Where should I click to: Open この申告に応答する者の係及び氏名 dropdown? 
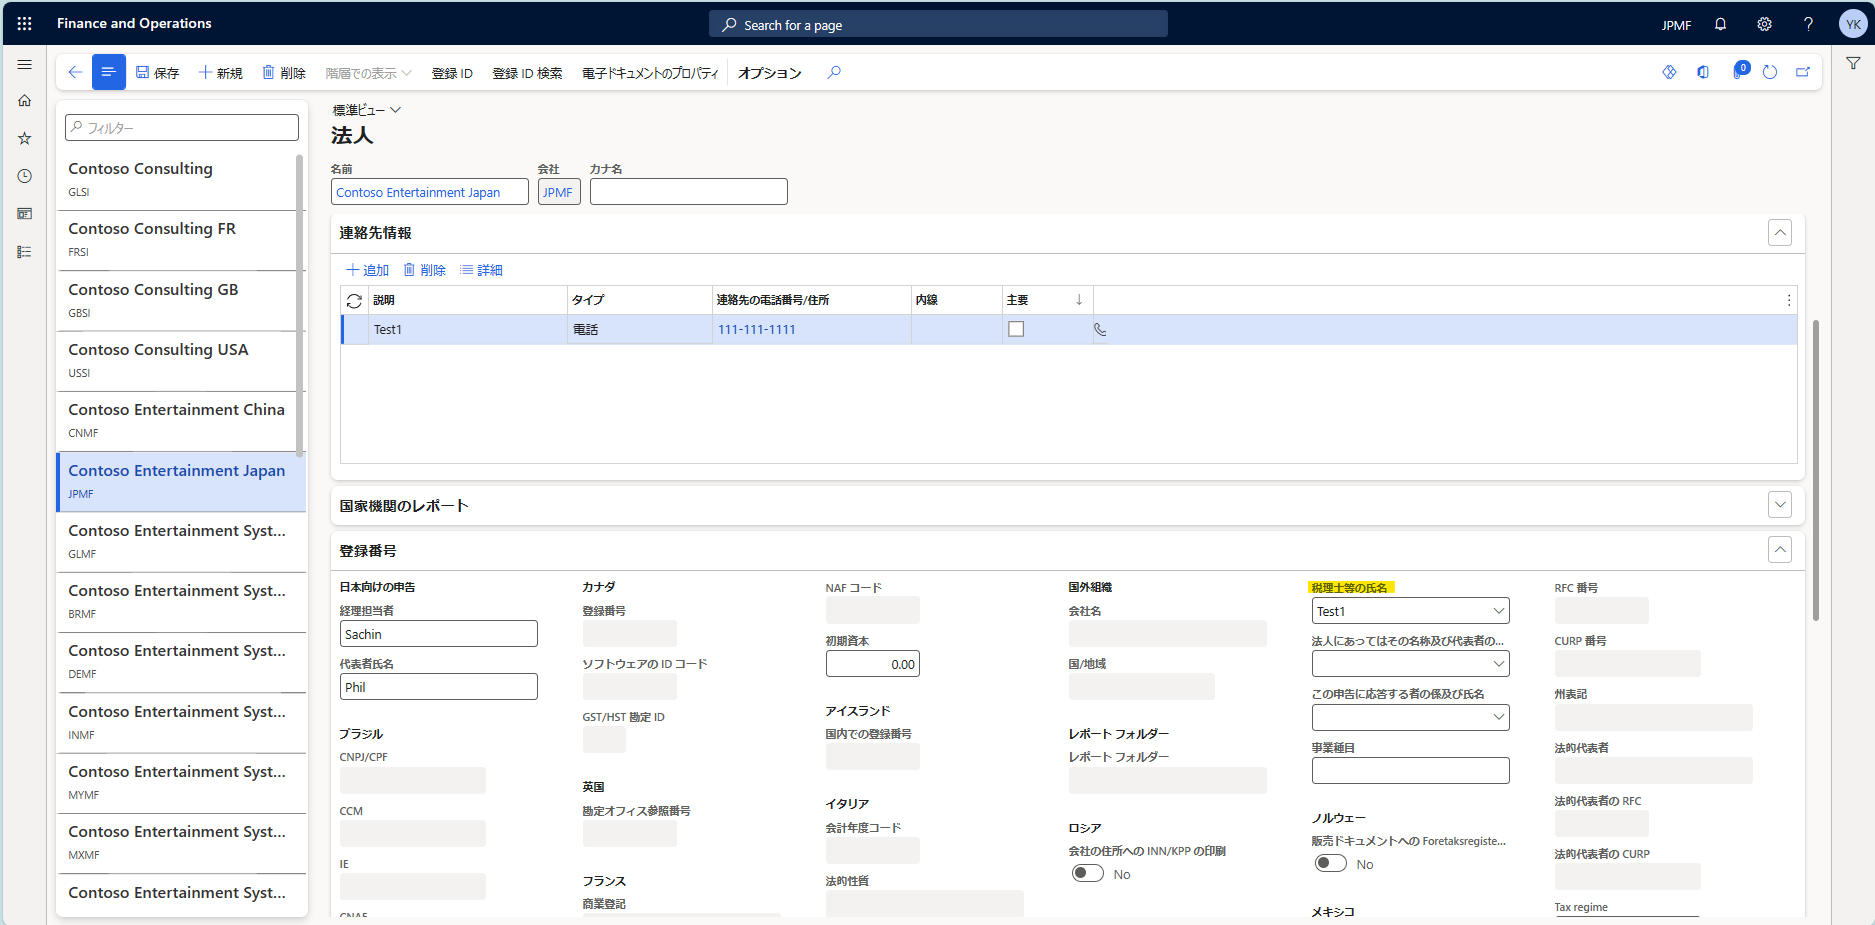(x=1498, y=717)
